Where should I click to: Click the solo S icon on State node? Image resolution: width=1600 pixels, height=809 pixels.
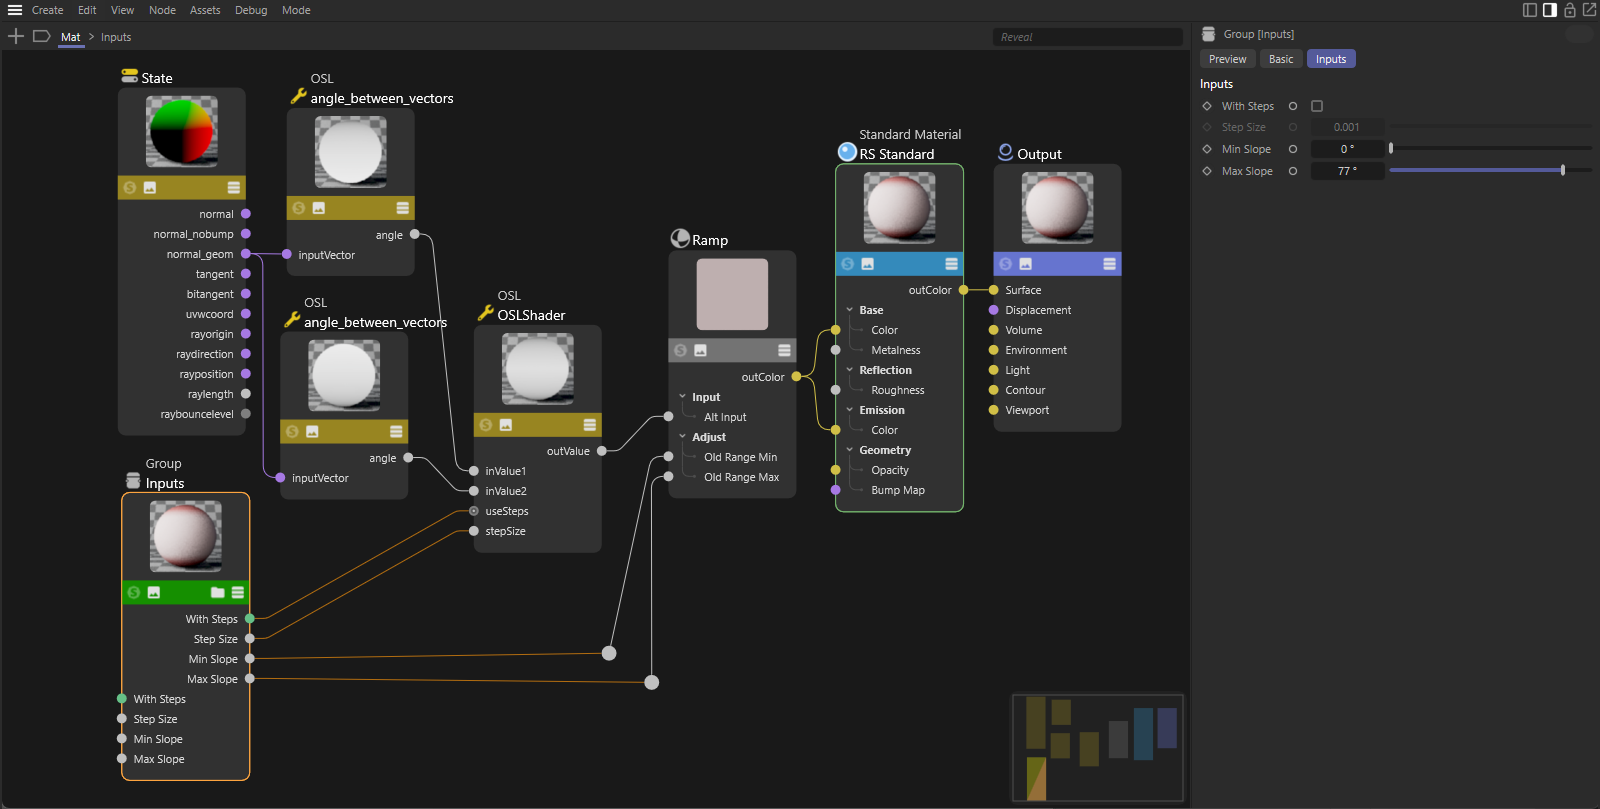pos(130,188)
